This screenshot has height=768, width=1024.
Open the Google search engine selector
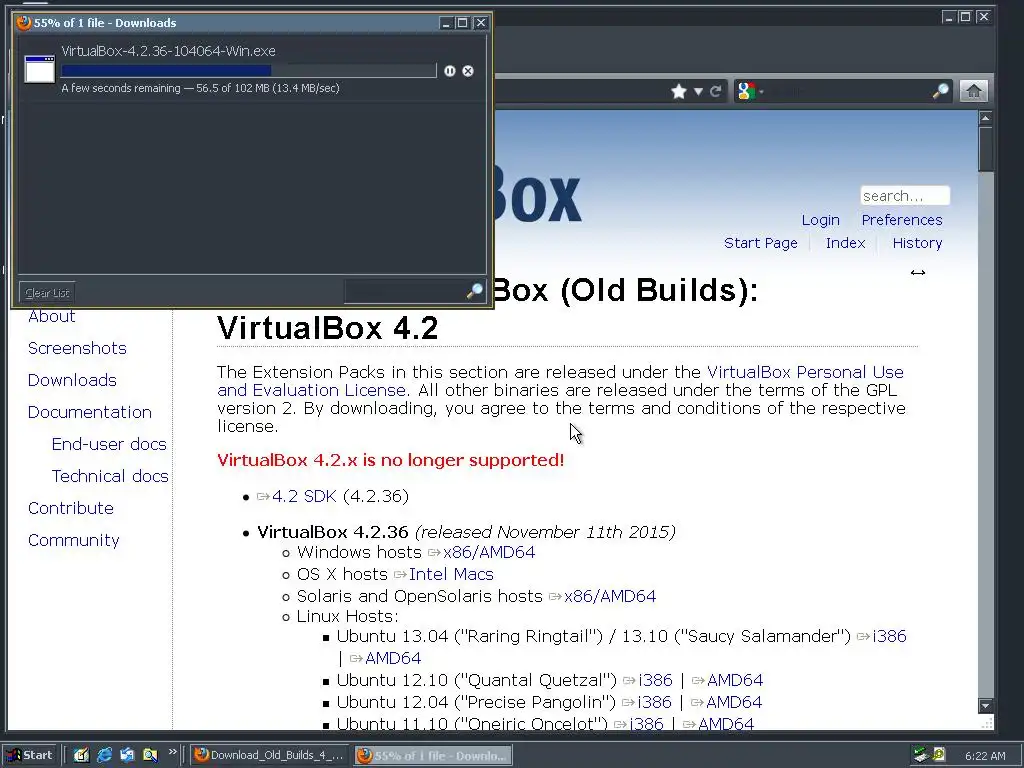(749, 91)
